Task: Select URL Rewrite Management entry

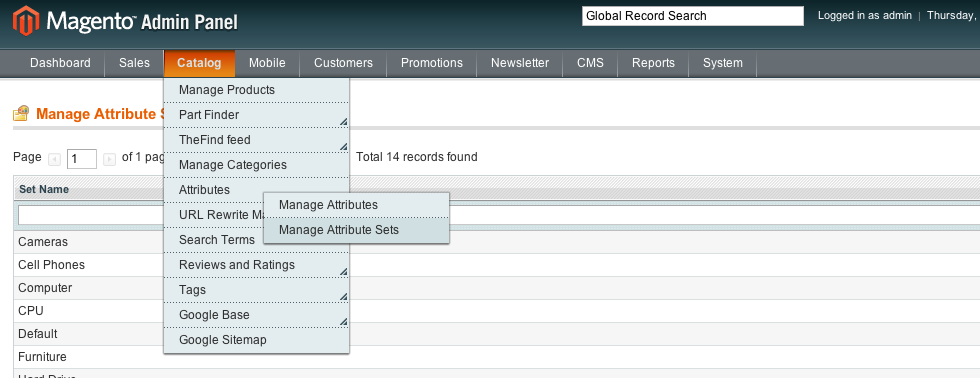Action: click(x=214, y=215)
